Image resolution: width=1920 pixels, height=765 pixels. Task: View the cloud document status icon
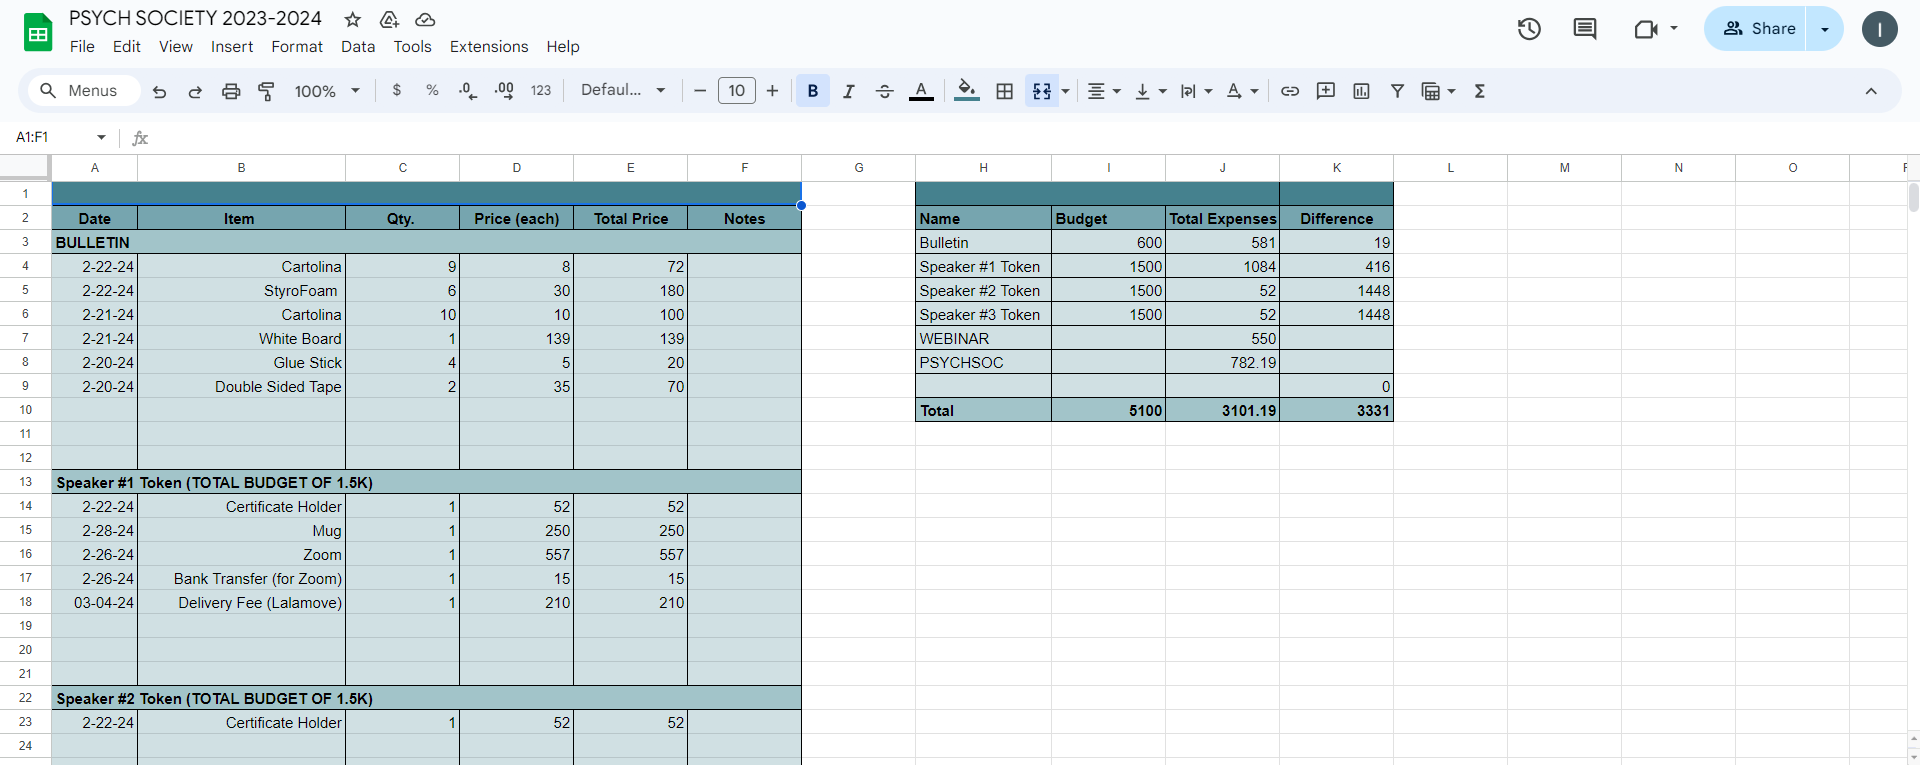coord(425,19)
